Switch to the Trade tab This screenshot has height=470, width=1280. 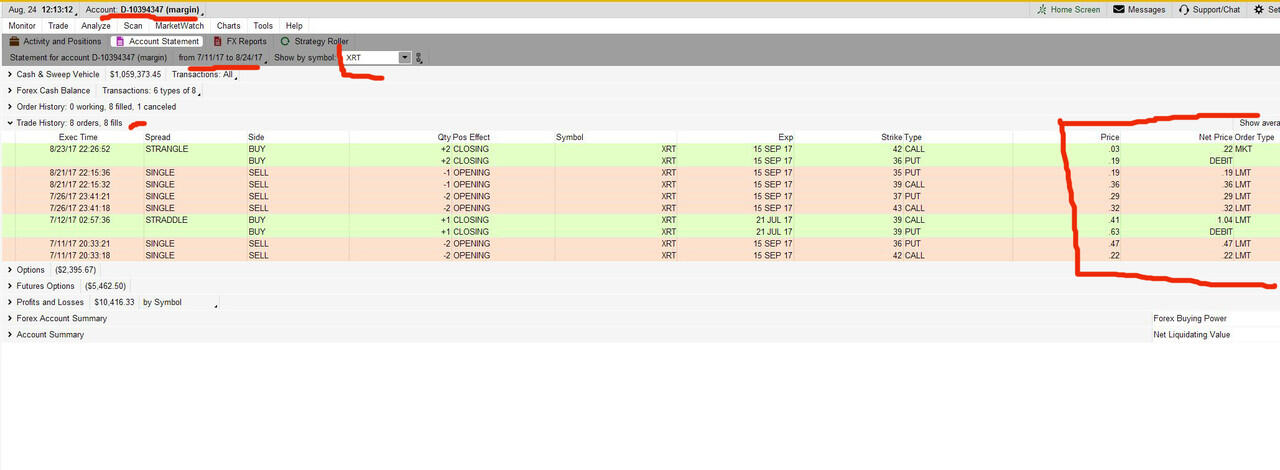(58, 25)
